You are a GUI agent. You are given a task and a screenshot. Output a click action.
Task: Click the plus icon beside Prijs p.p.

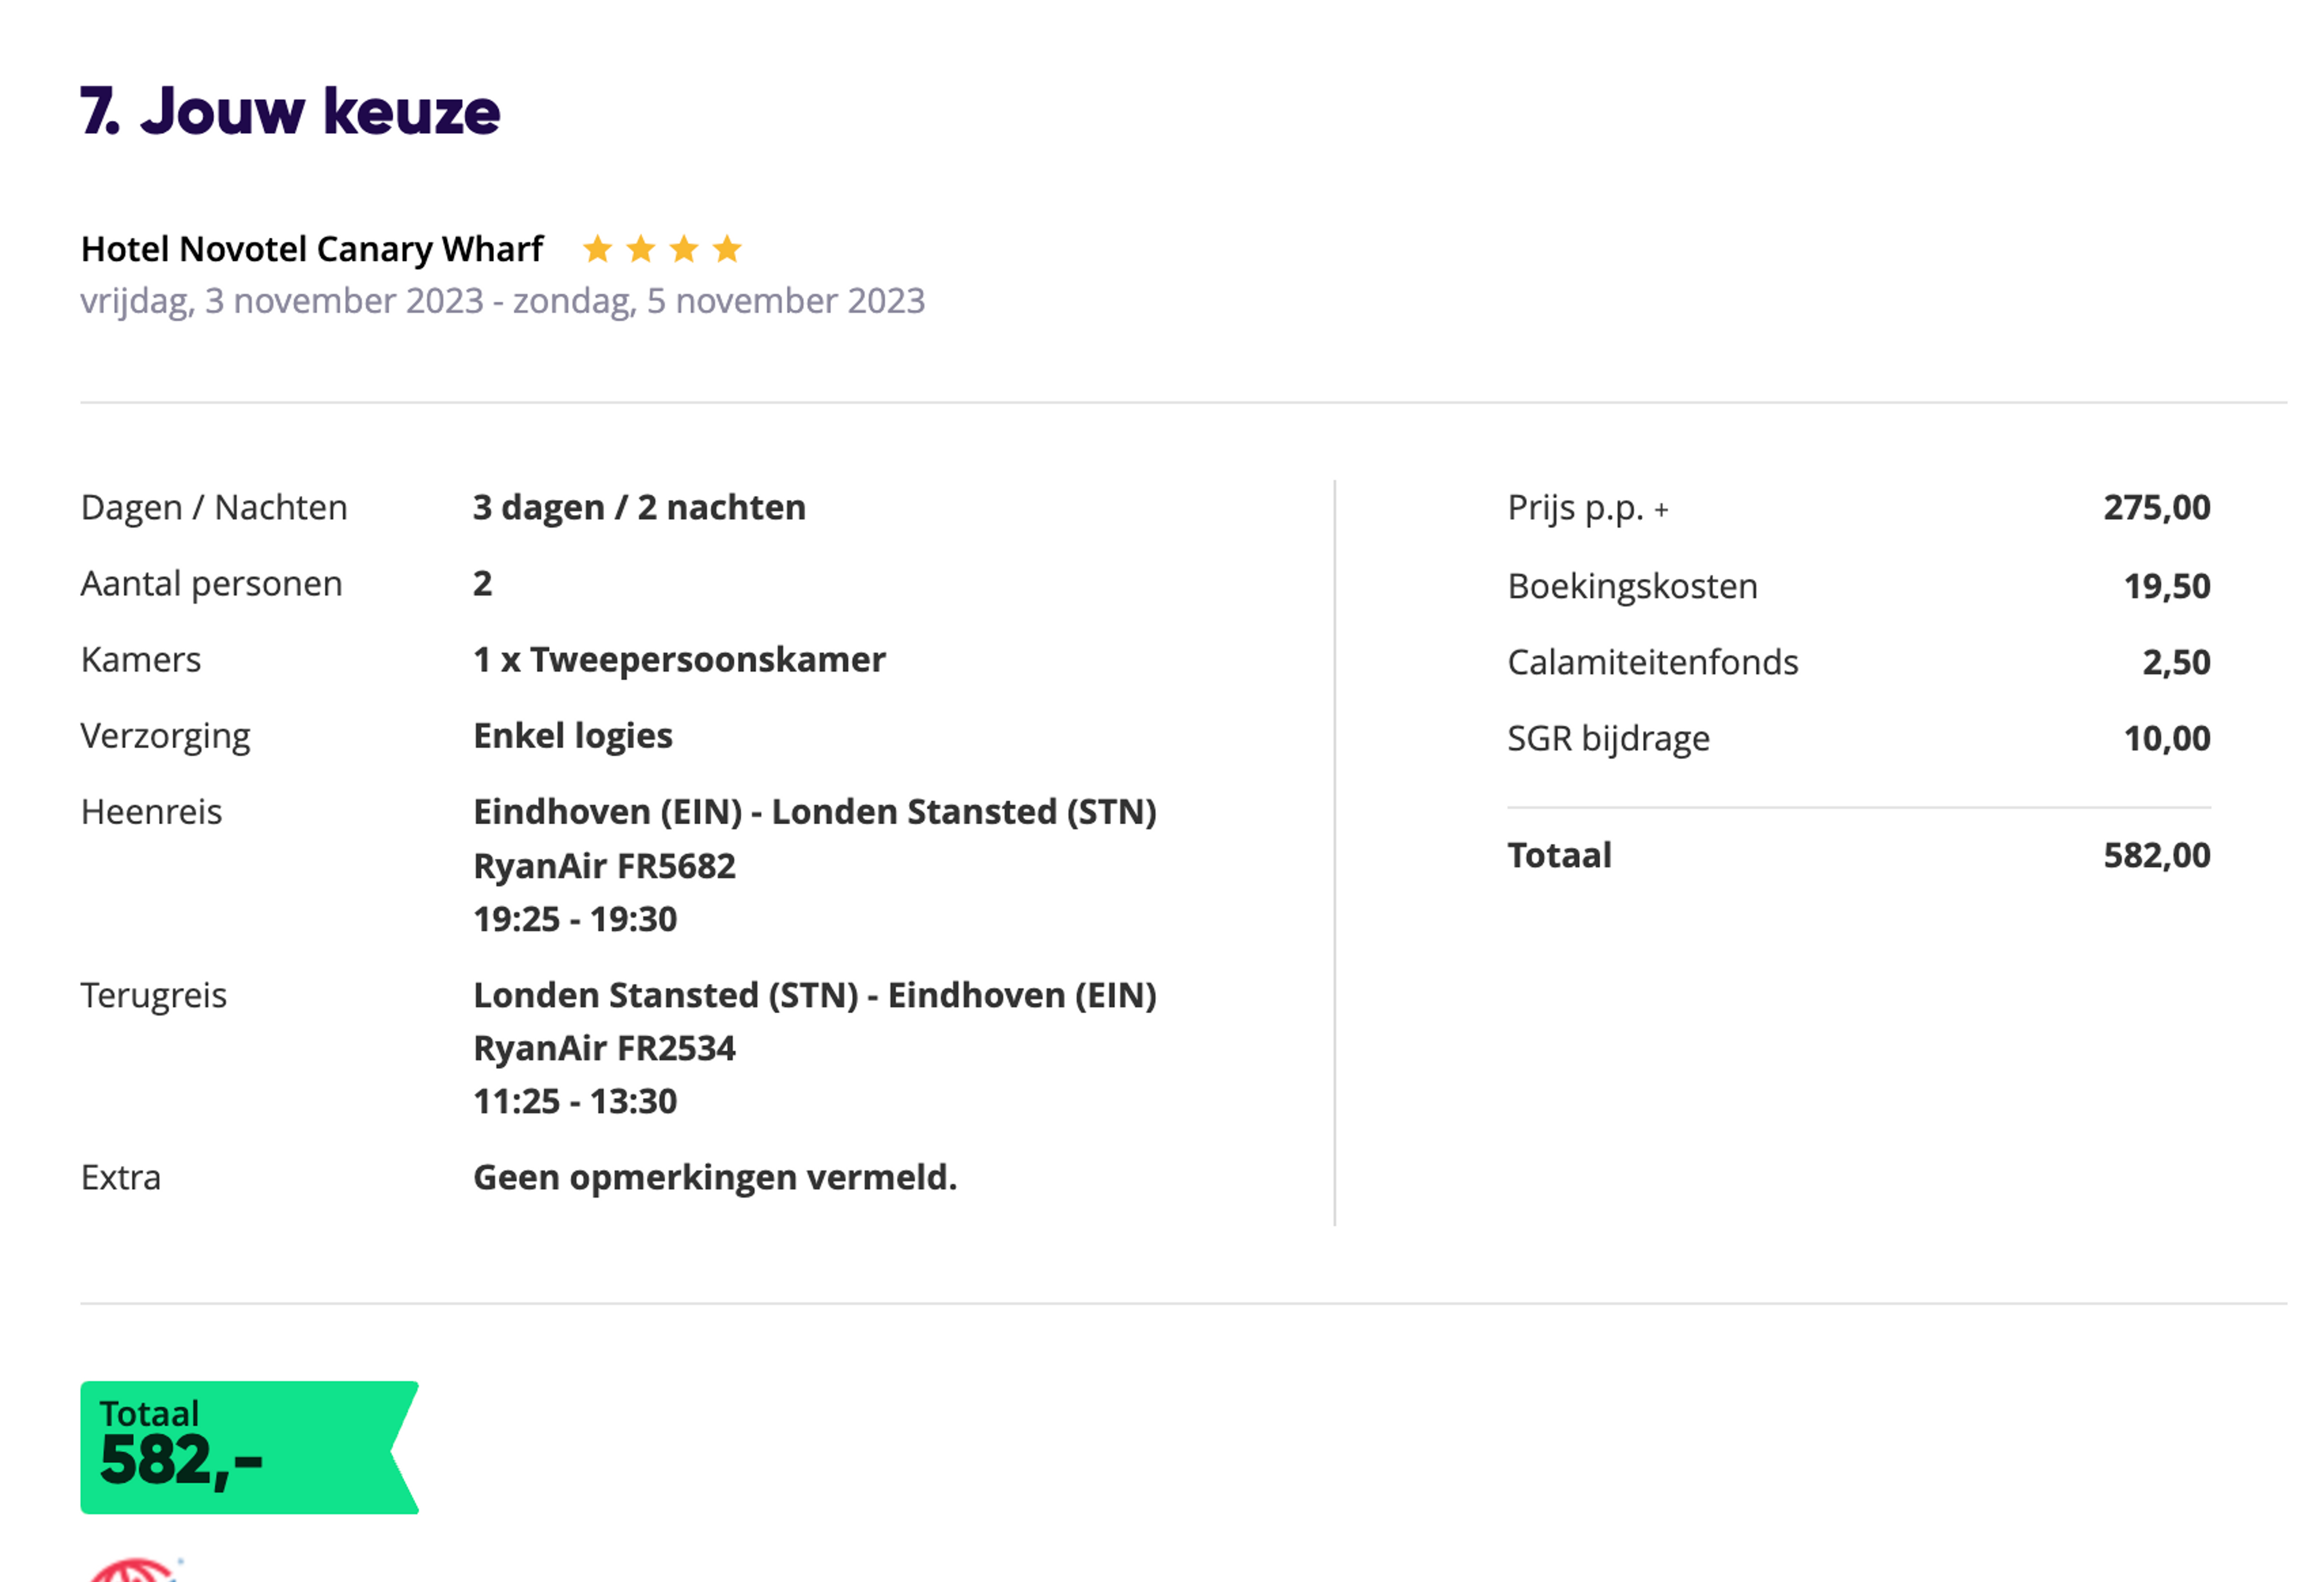click(x=1661, y=510)
